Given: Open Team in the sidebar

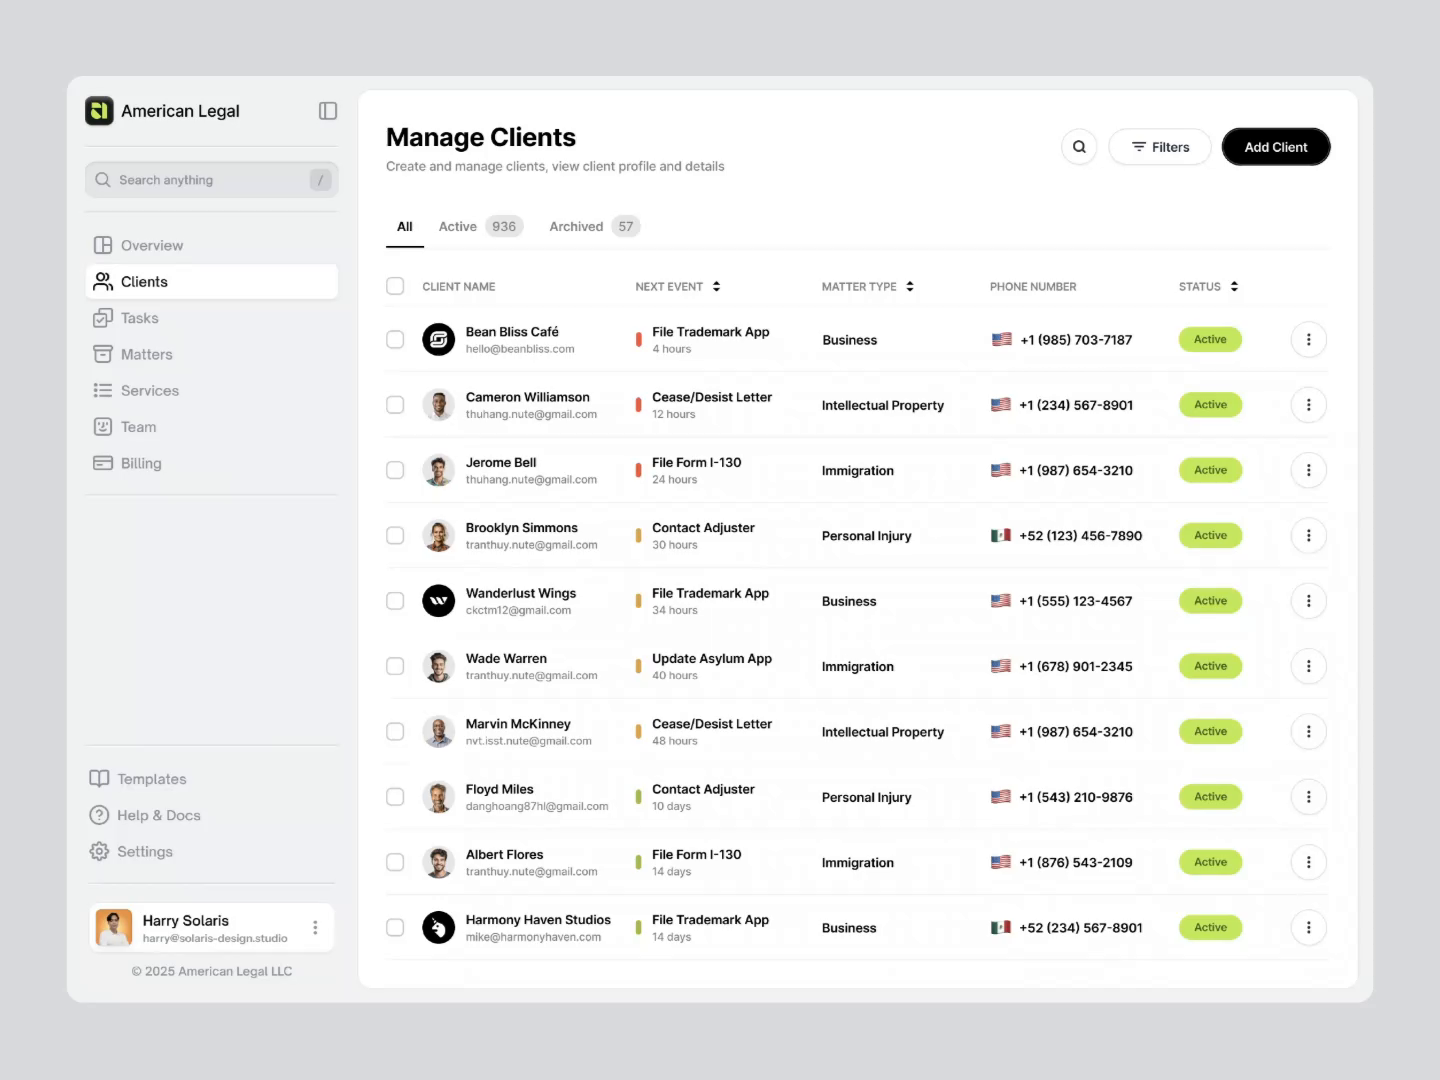Looking at the screenshot, I should [211, 427].
